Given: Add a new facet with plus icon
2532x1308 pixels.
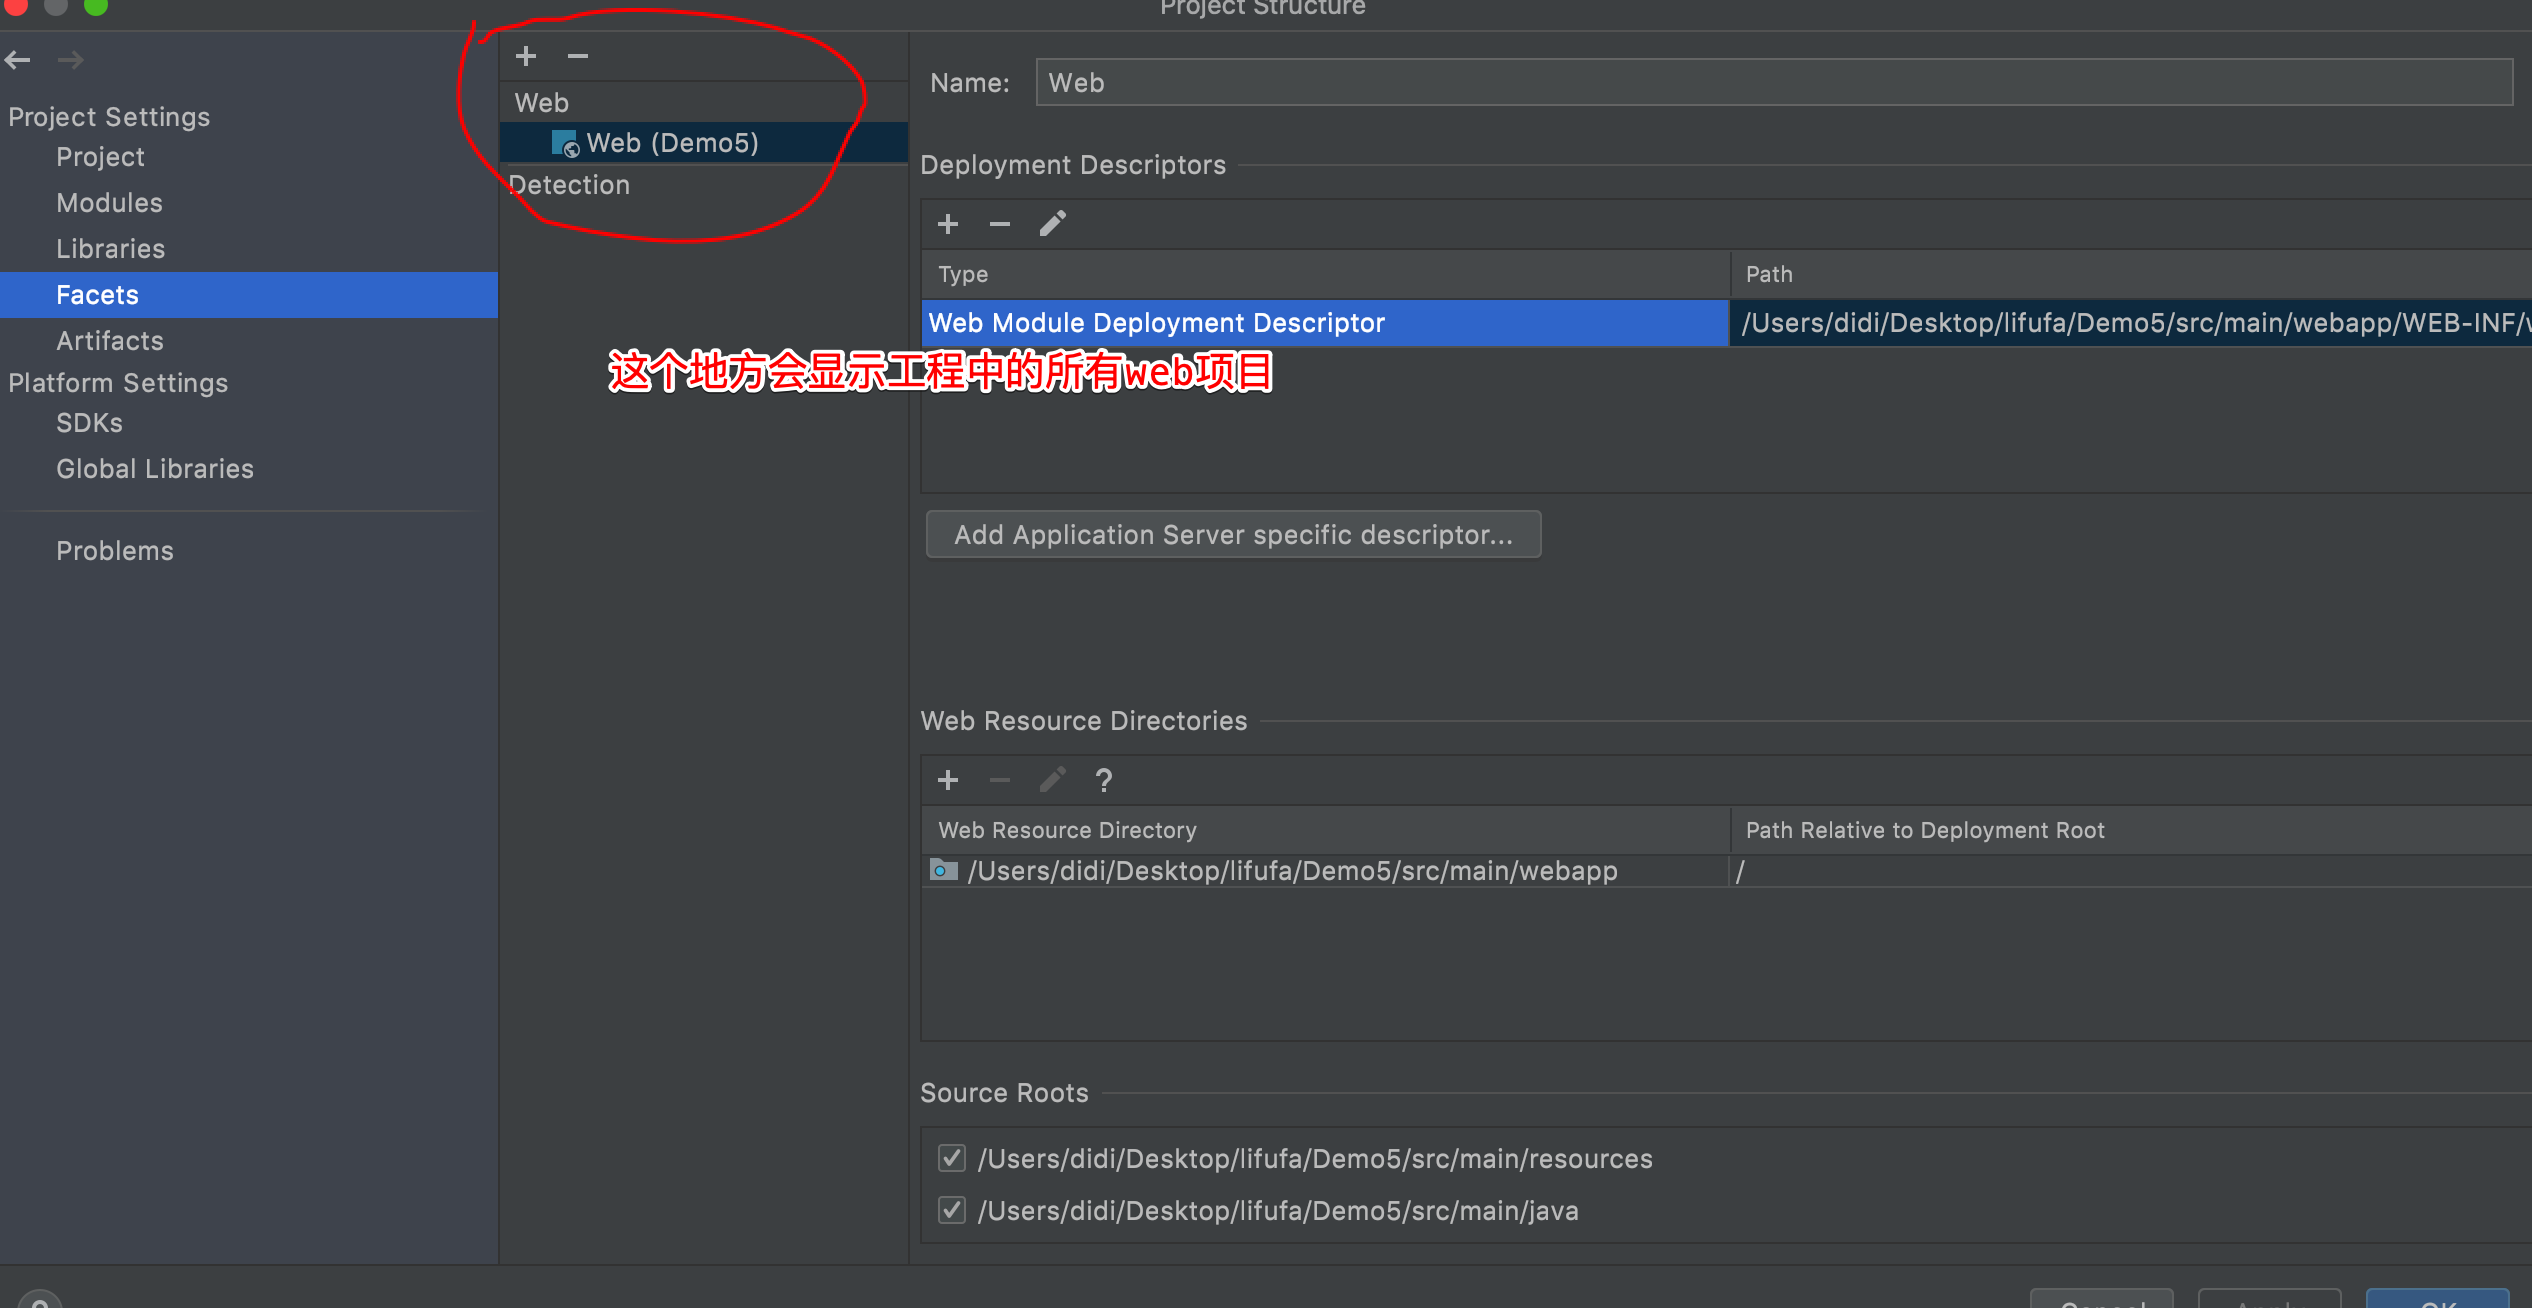Looking at the screenshot, I should 526,56.
